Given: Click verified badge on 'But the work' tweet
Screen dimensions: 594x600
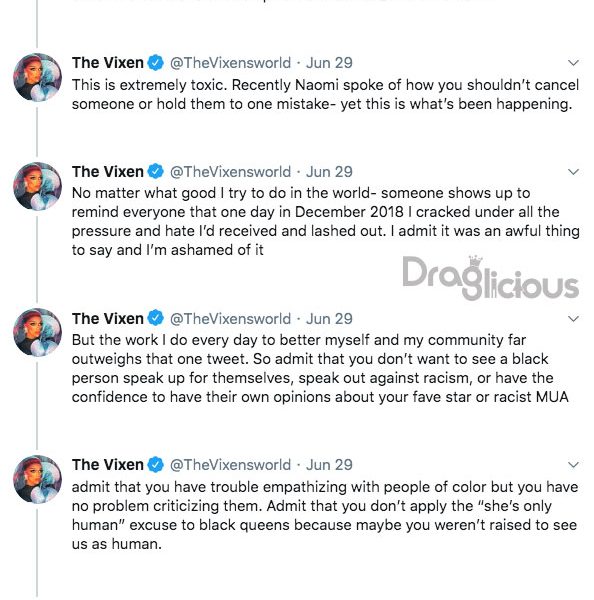Looking at the screenshot, I should point(156,318).
